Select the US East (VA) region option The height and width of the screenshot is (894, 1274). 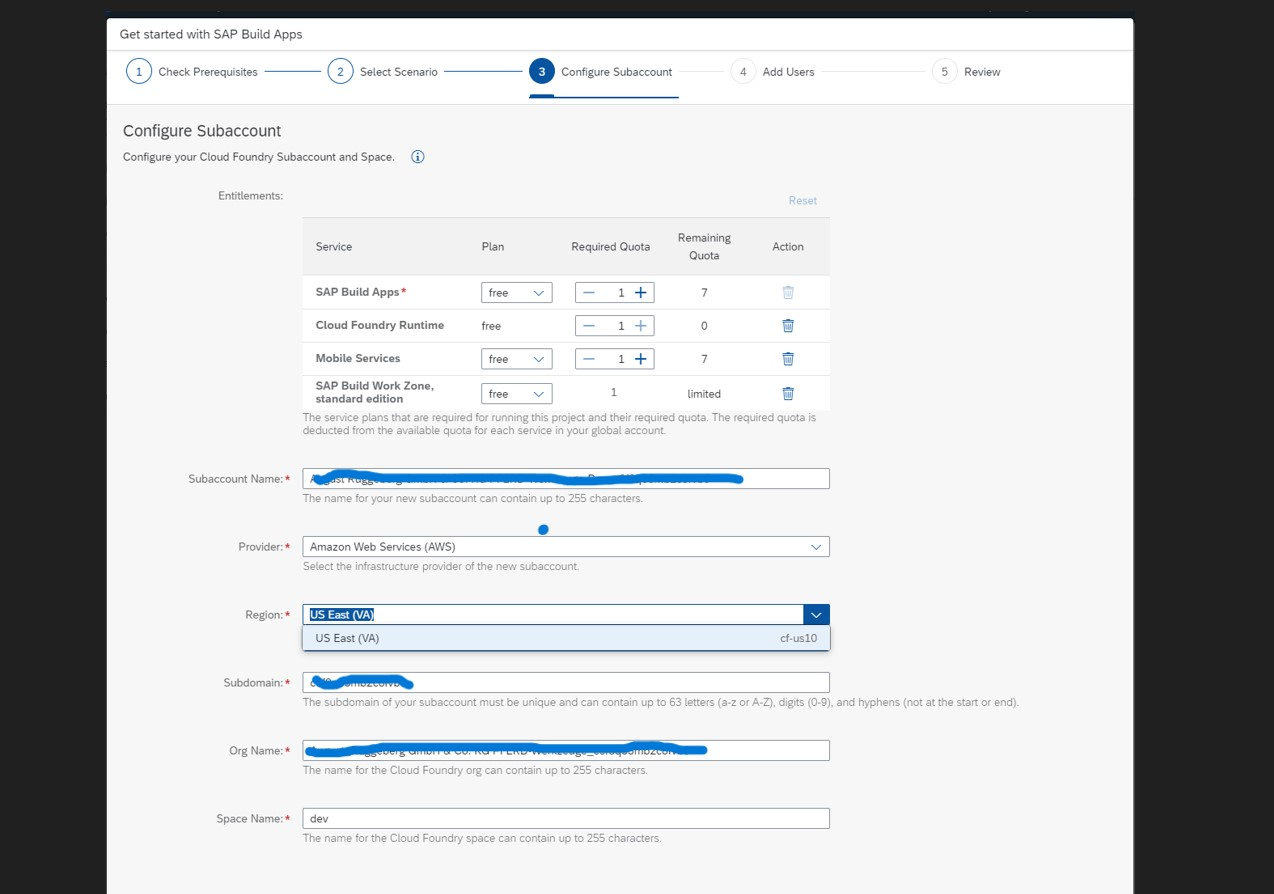tap(566, 638)
